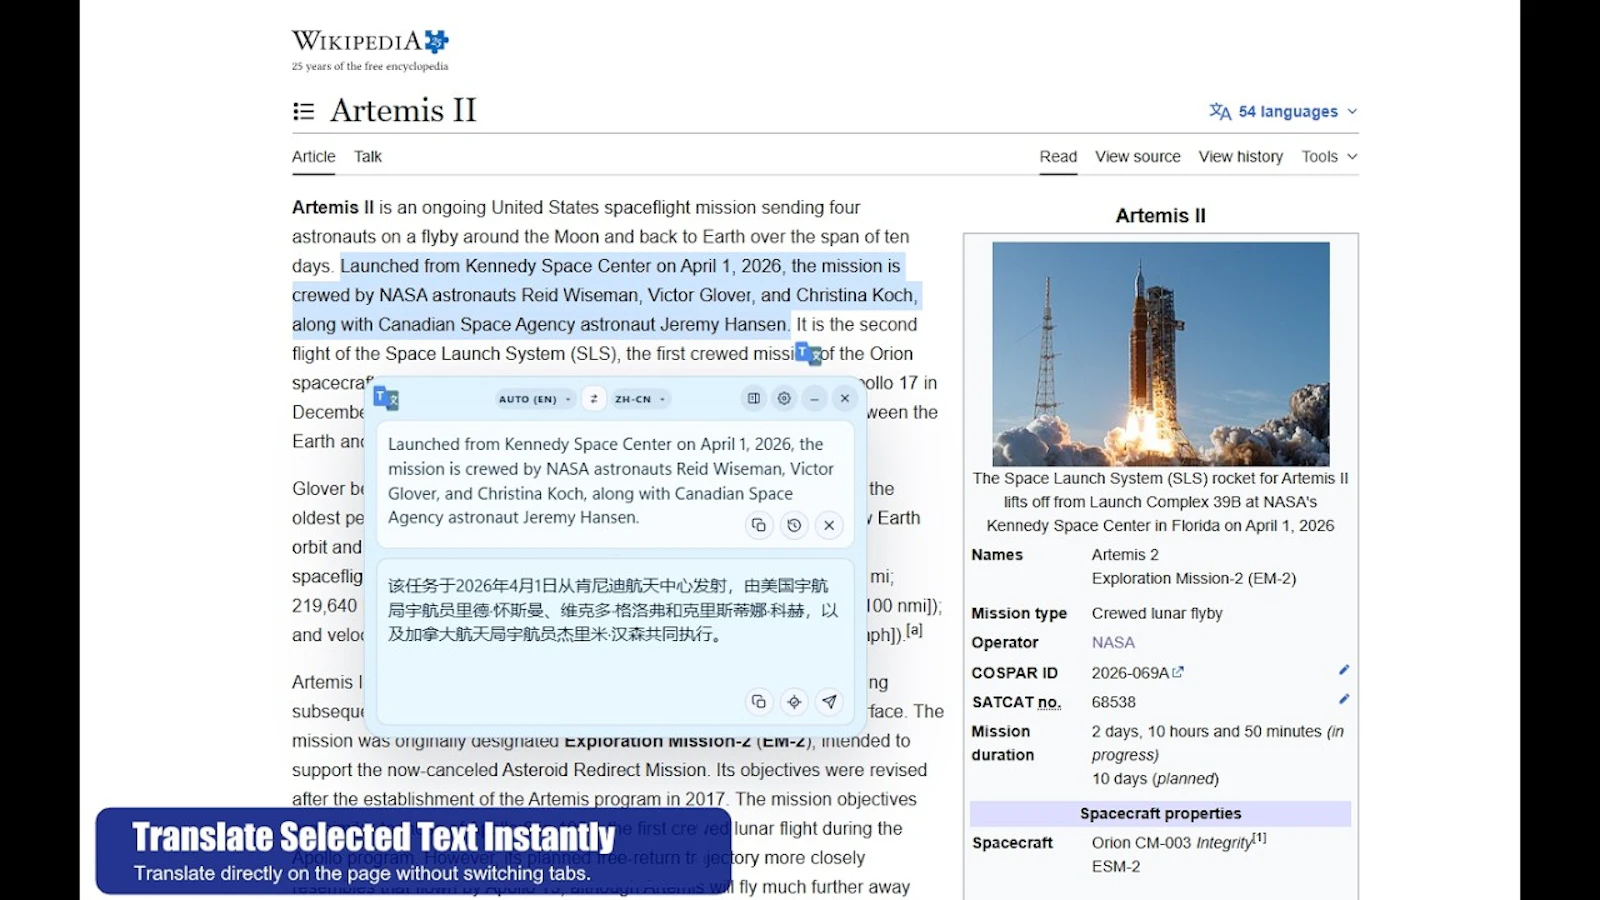The width and height of the screenshot is (1600, 900).
Task: Click 'Crewed lunar flyby' mission type value
Action: (x=1157, y=614)
